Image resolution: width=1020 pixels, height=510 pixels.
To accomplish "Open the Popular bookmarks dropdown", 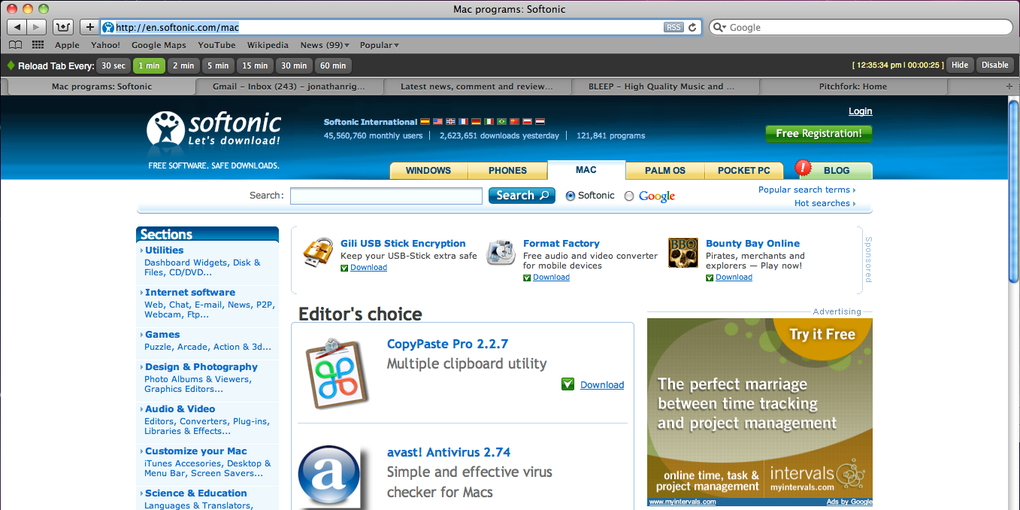I will click(x=379, y=45).
